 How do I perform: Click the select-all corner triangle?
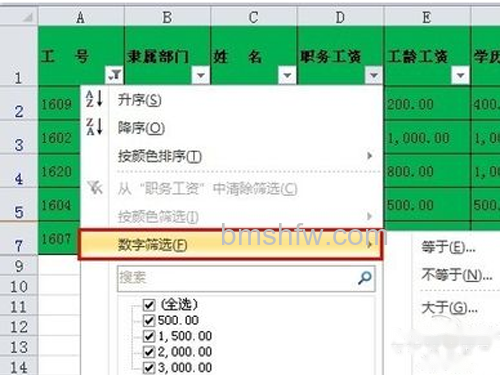[x=28, y=17]
